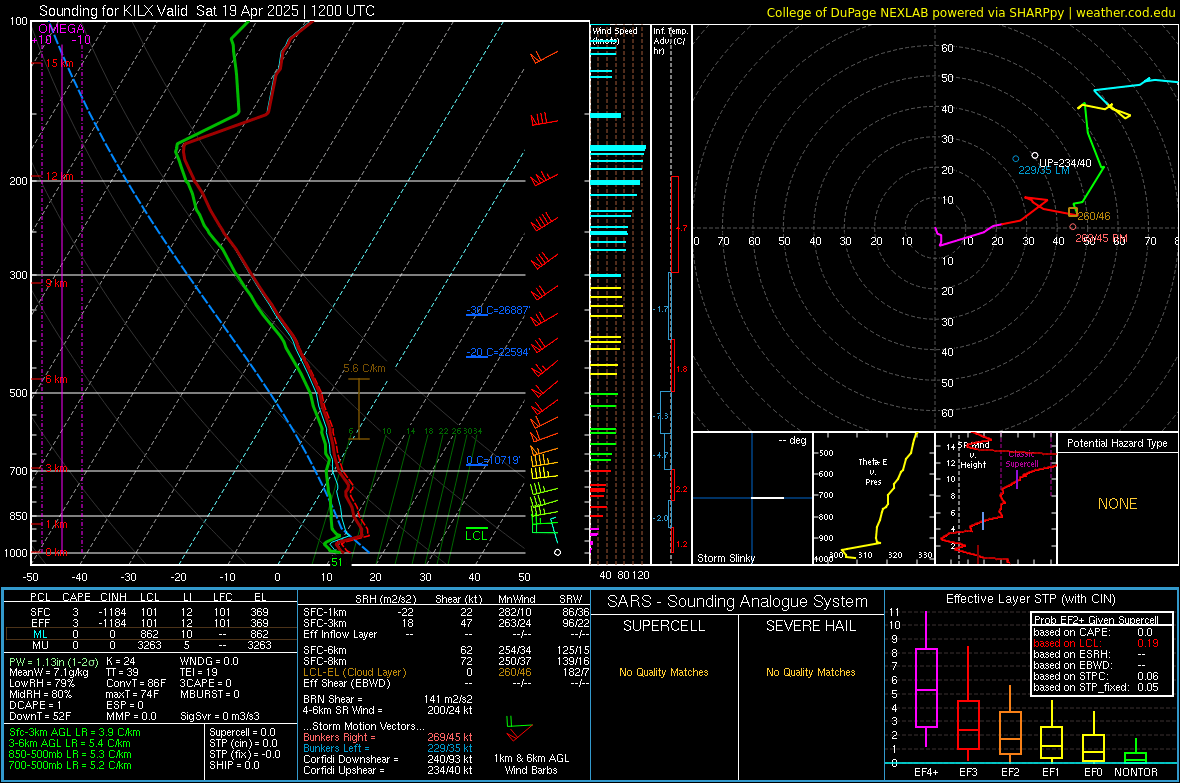Select the 700-500mb LR = 5.2 C/km line

70,765
